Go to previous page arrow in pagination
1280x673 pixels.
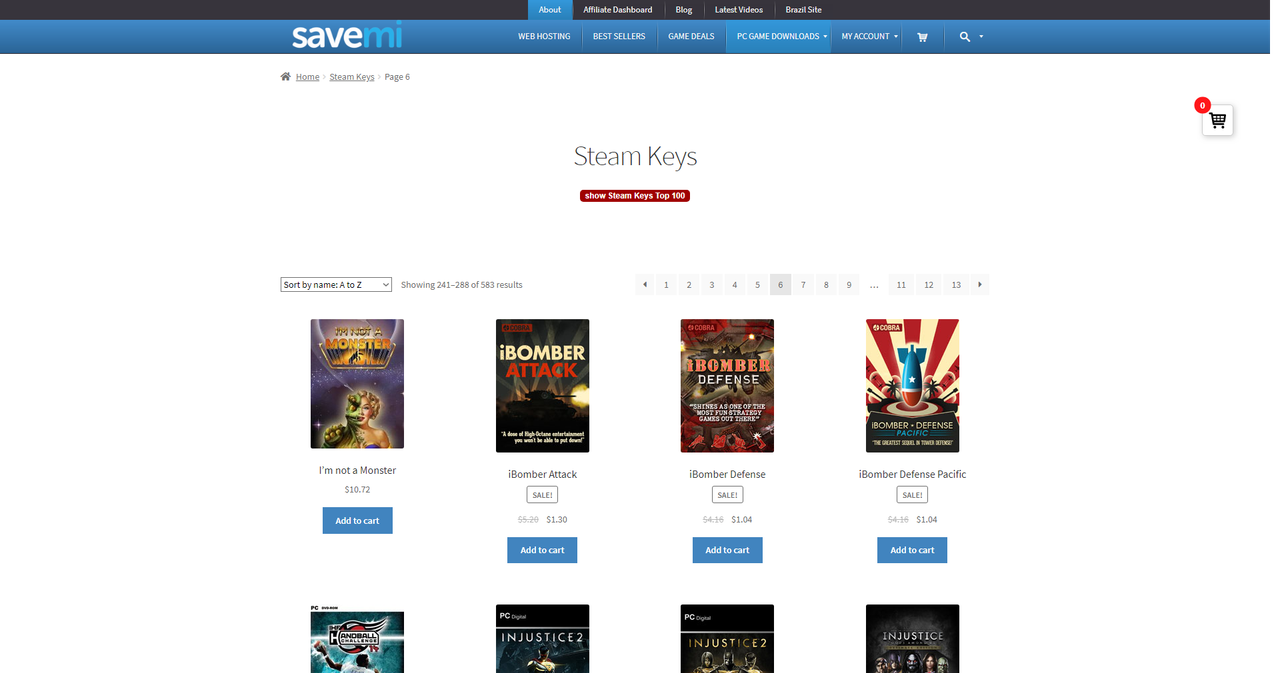click(x=645, y=285)
